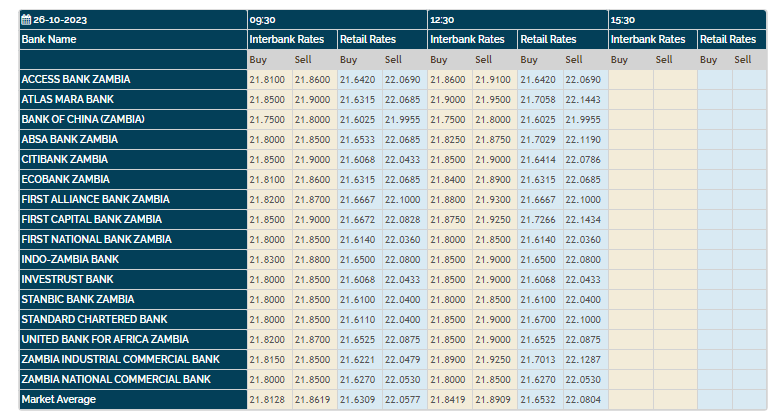The image size is (777, 420).
Task: Click First Capital 12:30 retail buy 21.7266
Action: point(538,220)
